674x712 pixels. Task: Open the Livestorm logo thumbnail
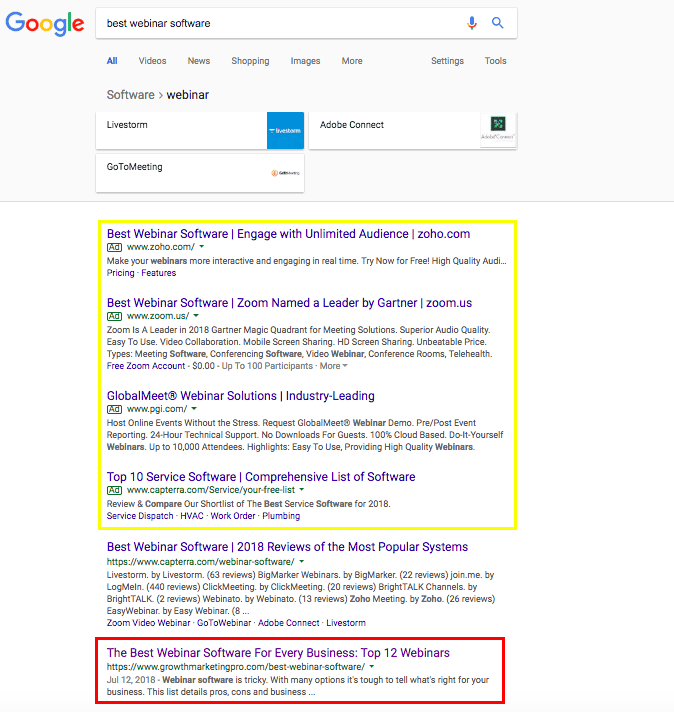(285, 130)
